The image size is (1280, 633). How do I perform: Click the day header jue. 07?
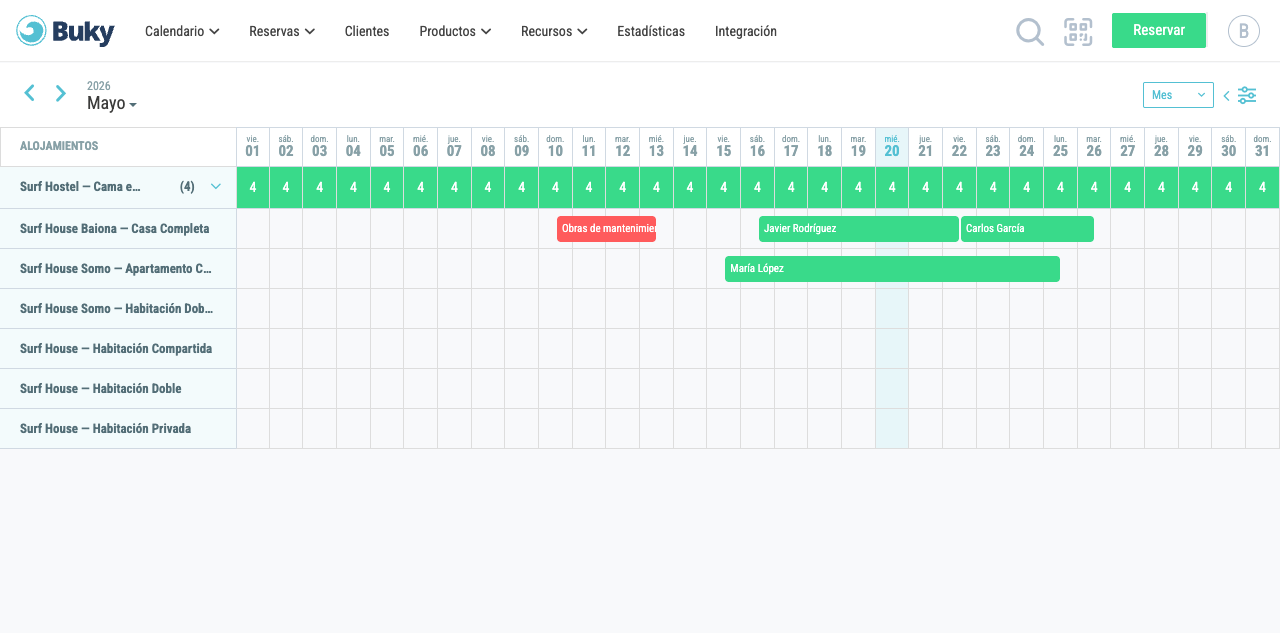coord(454,147)
